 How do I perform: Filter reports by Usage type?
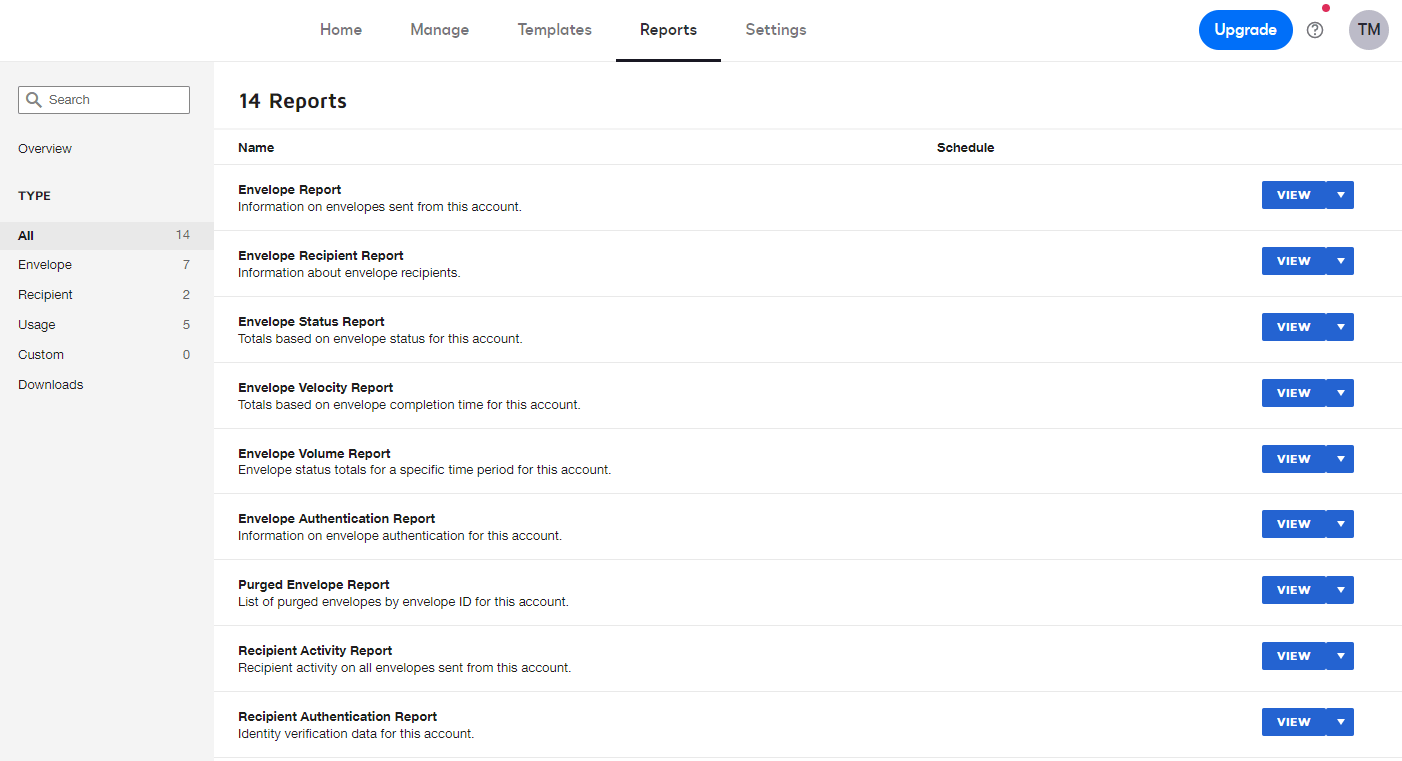37,325
